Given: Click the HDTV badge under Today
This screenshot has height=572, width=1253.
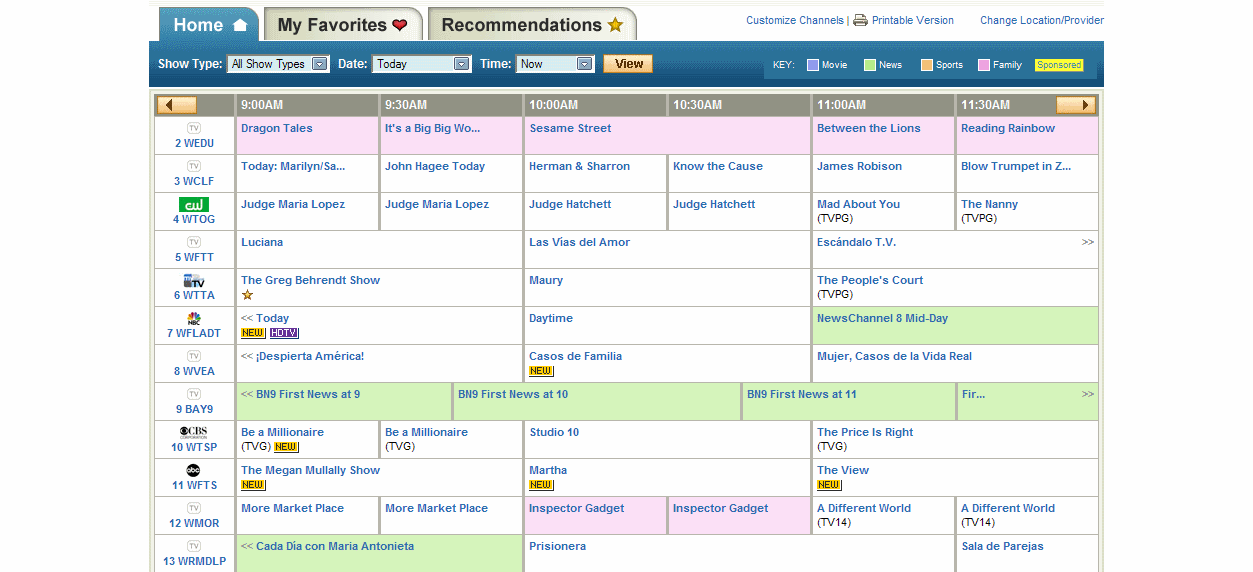Looking at the screenshot, I should coord(284,333).
